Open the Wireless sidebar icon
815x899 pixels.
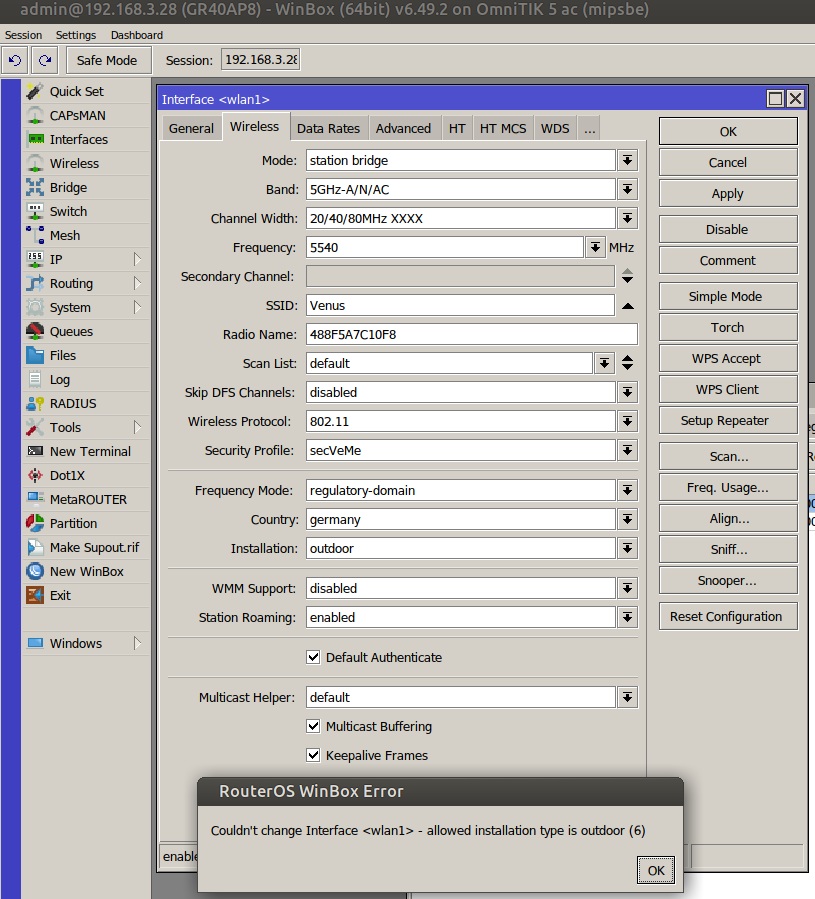[x=35, y=163]
